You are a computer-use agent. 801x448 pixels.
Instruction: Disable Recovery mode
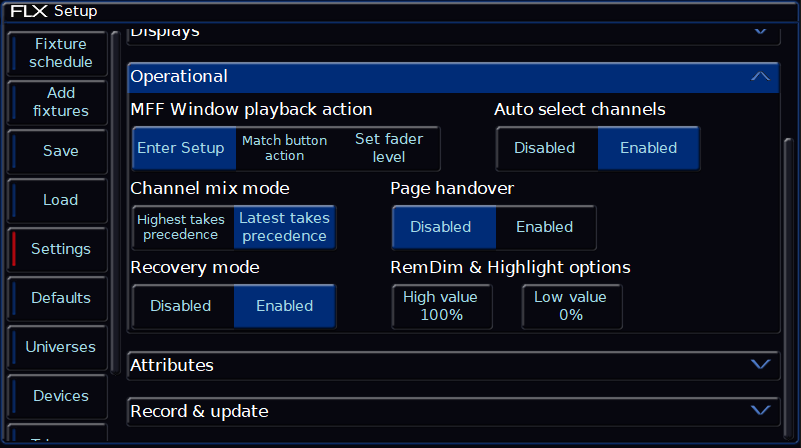pos(181,306)
